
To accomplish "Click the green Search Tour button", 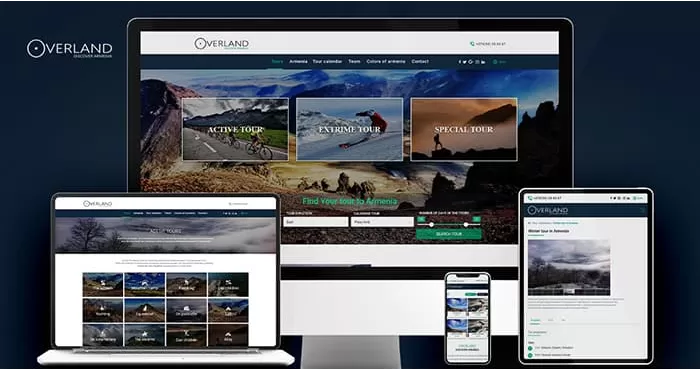I will coord(449,234).
